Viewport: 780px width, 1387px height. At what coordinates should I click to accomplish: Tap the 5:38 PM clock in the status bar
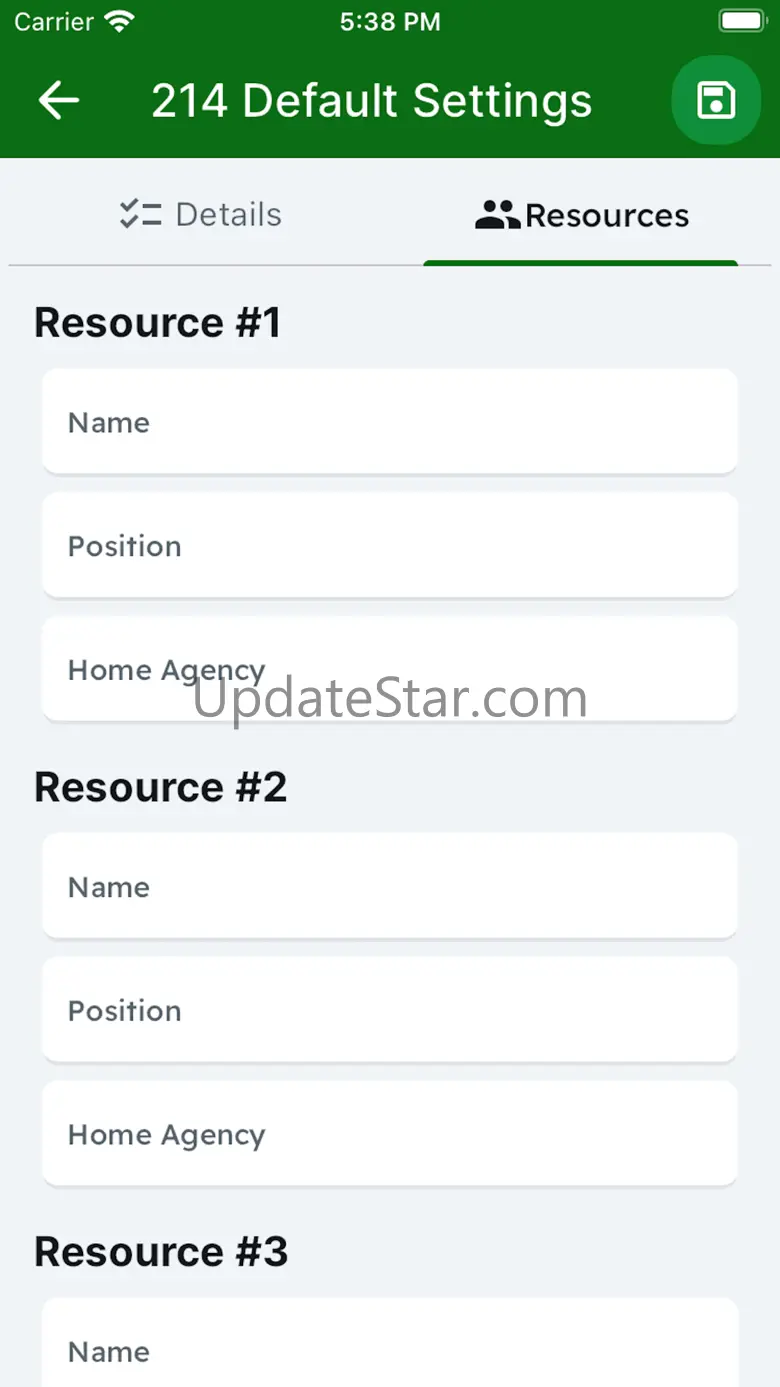(x=390, y=22)
